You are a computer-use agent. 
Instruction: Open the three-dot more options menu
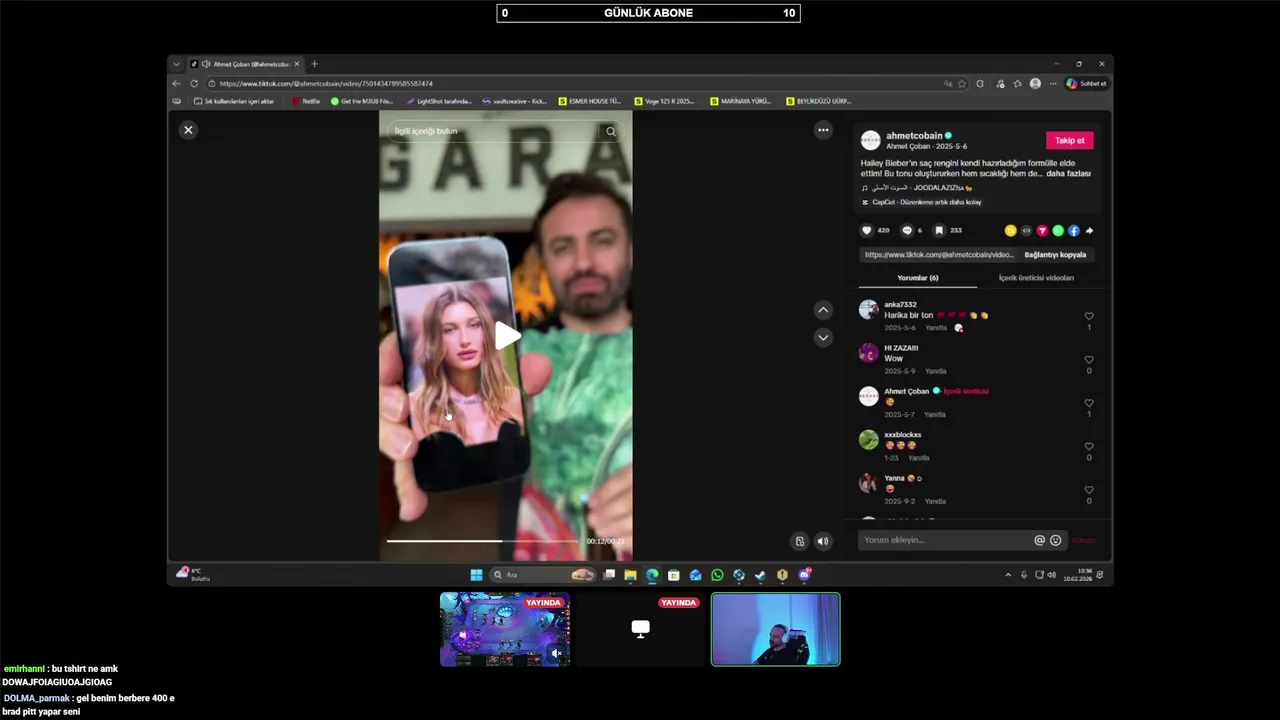823,130
